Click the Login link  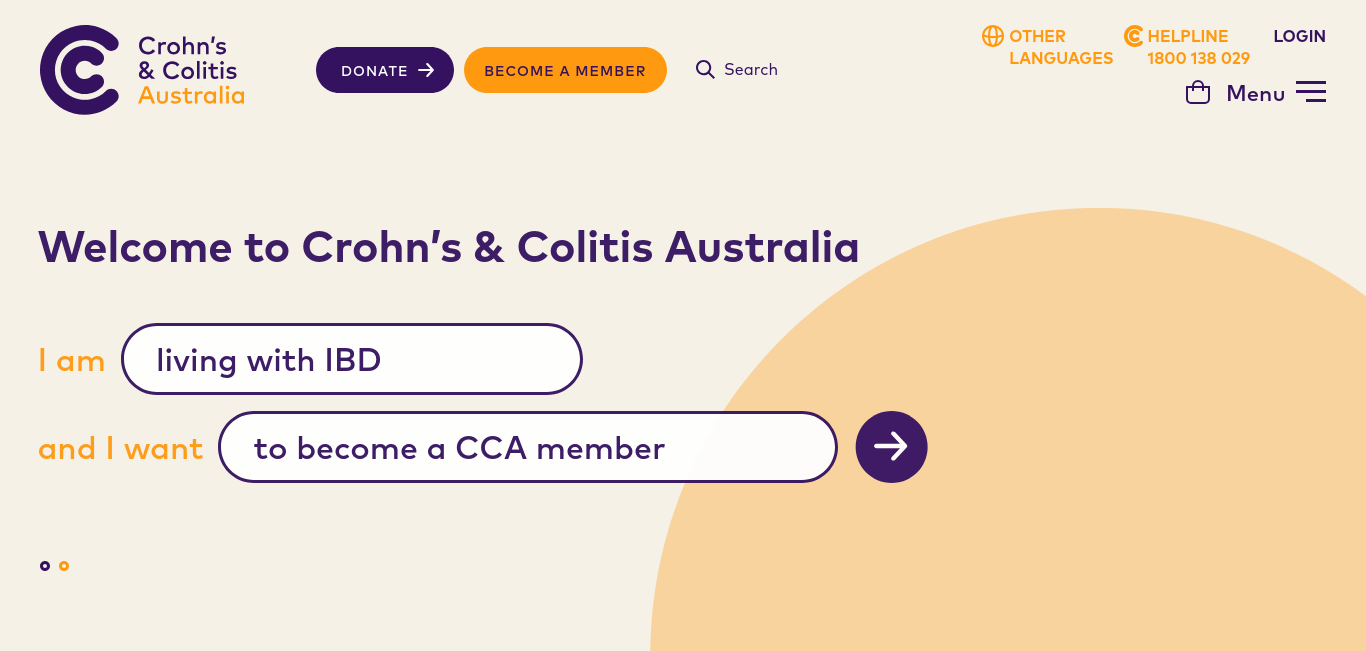pos(1299,36)
